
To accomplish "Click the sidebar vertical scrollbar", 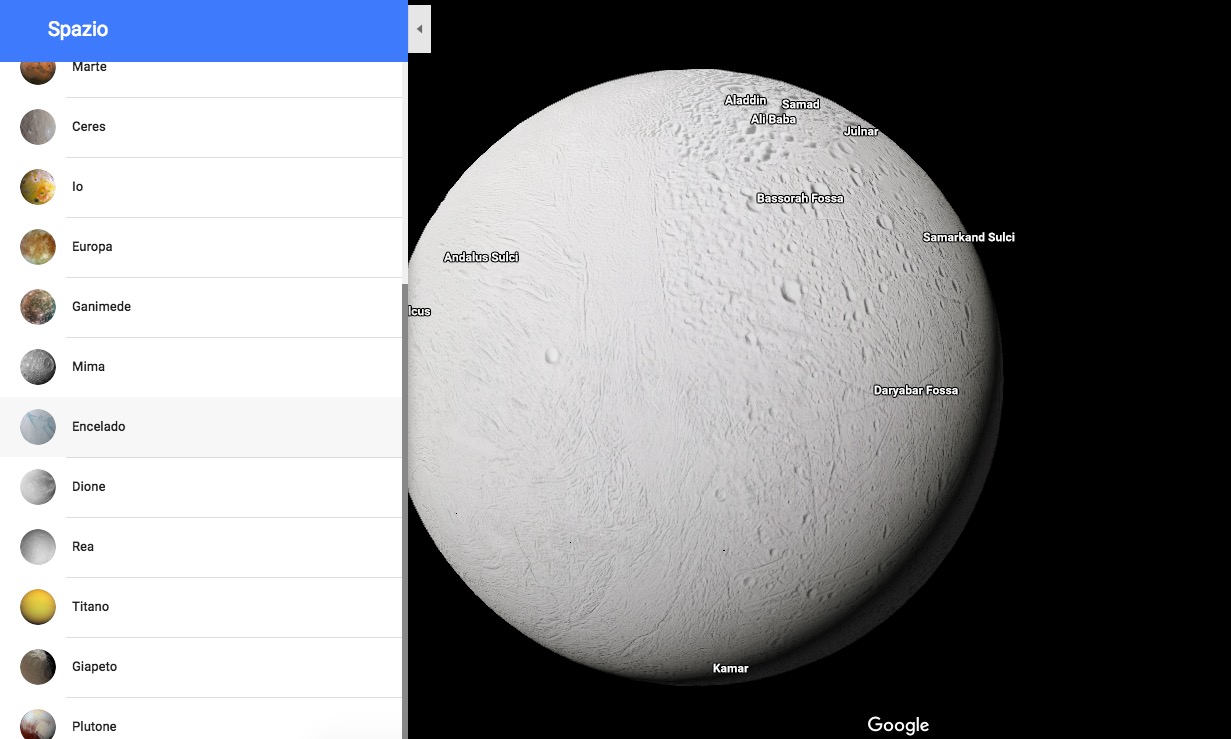I will pos(404,500).
